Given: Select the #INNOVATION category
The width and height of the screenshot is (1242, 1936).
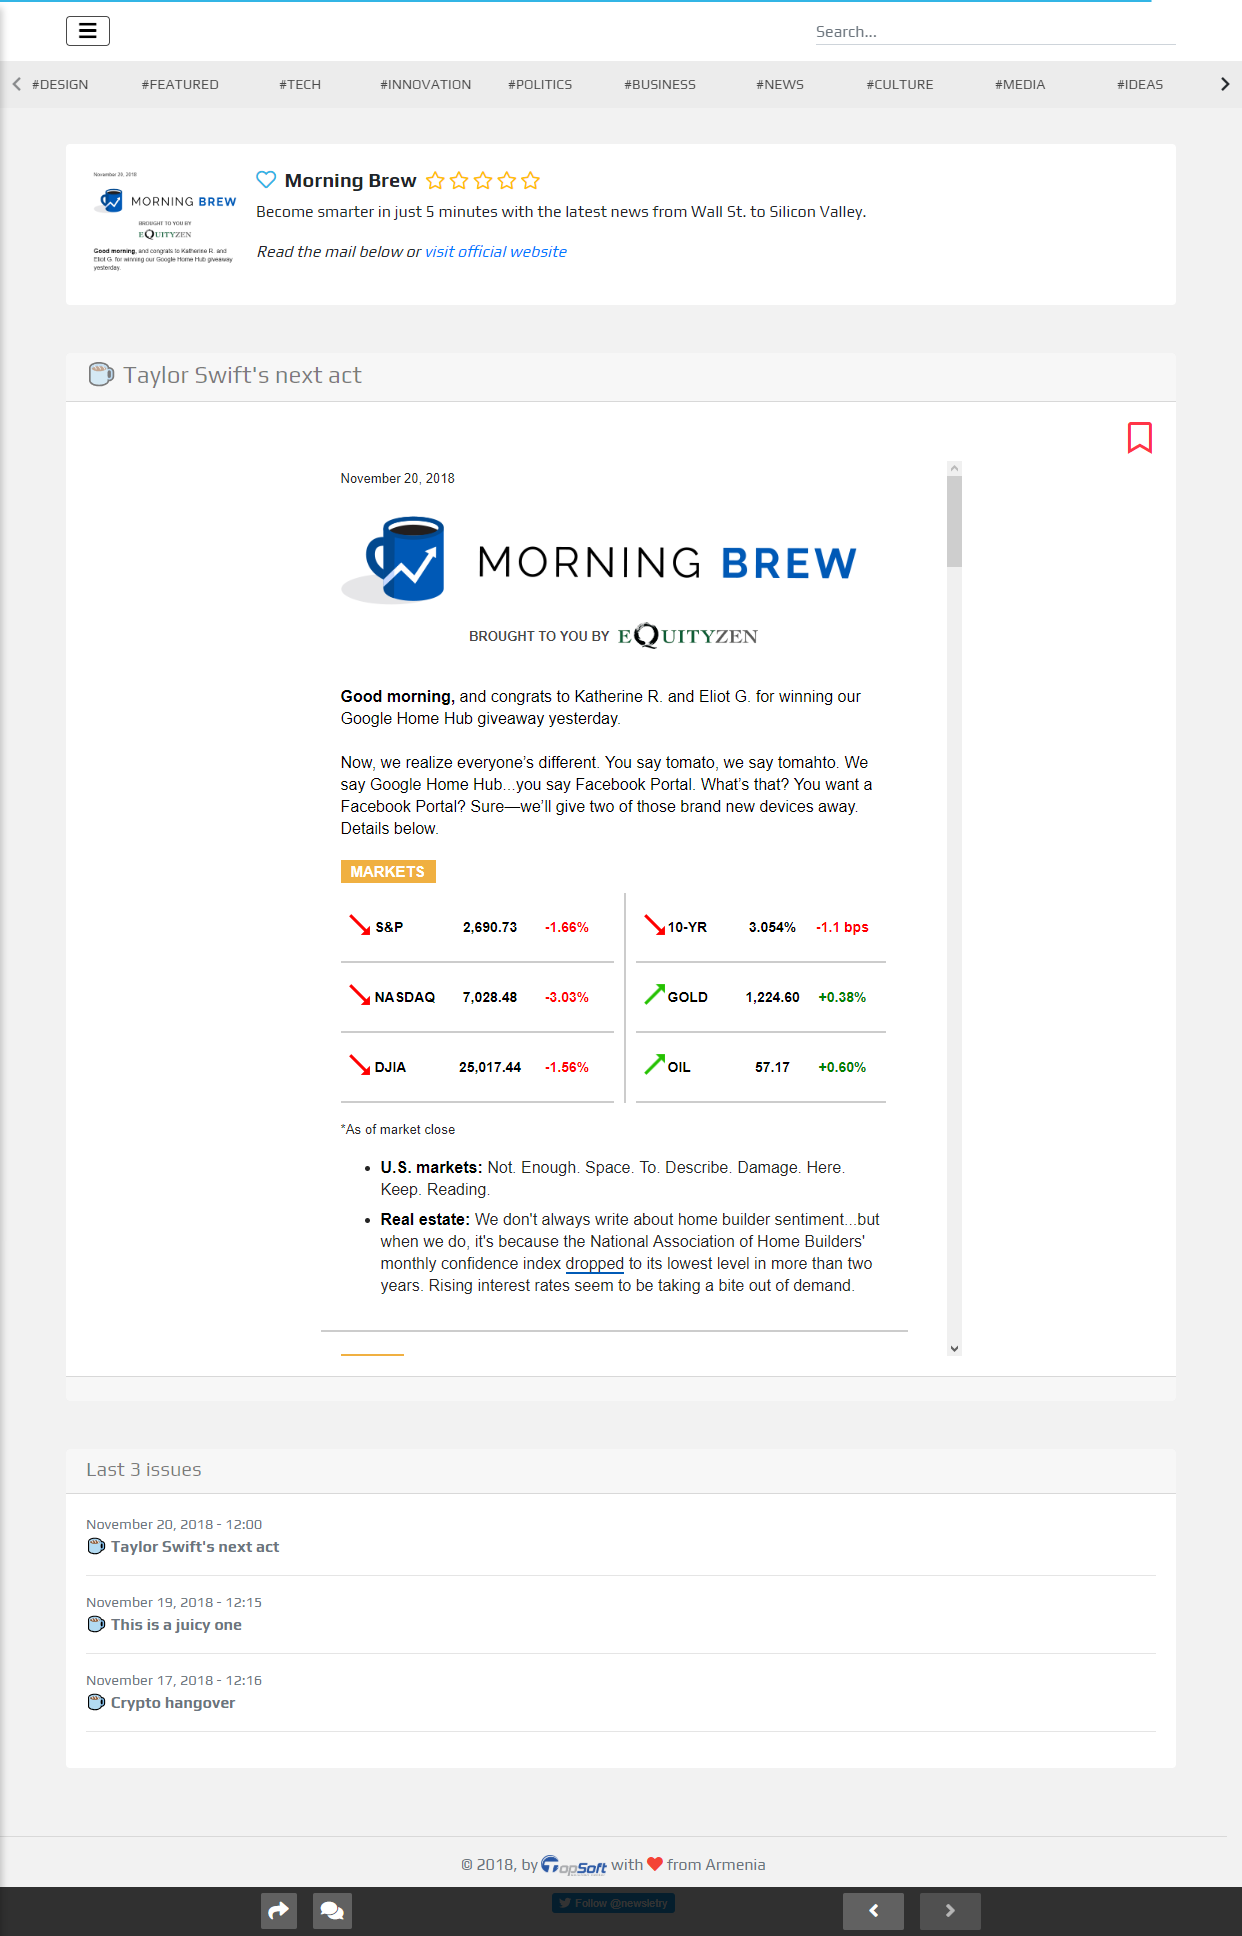Looking at the screenshot, I should (425, 85).
